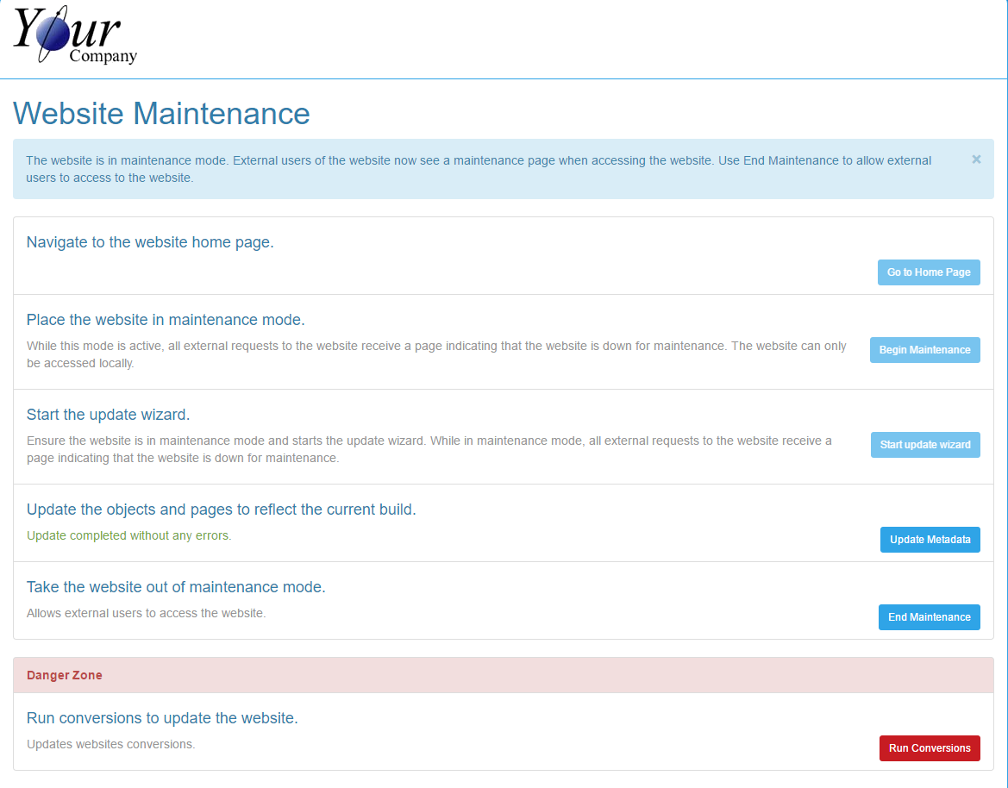
Task: Click End Maintenance to allow external access
Action: [929, 617]
